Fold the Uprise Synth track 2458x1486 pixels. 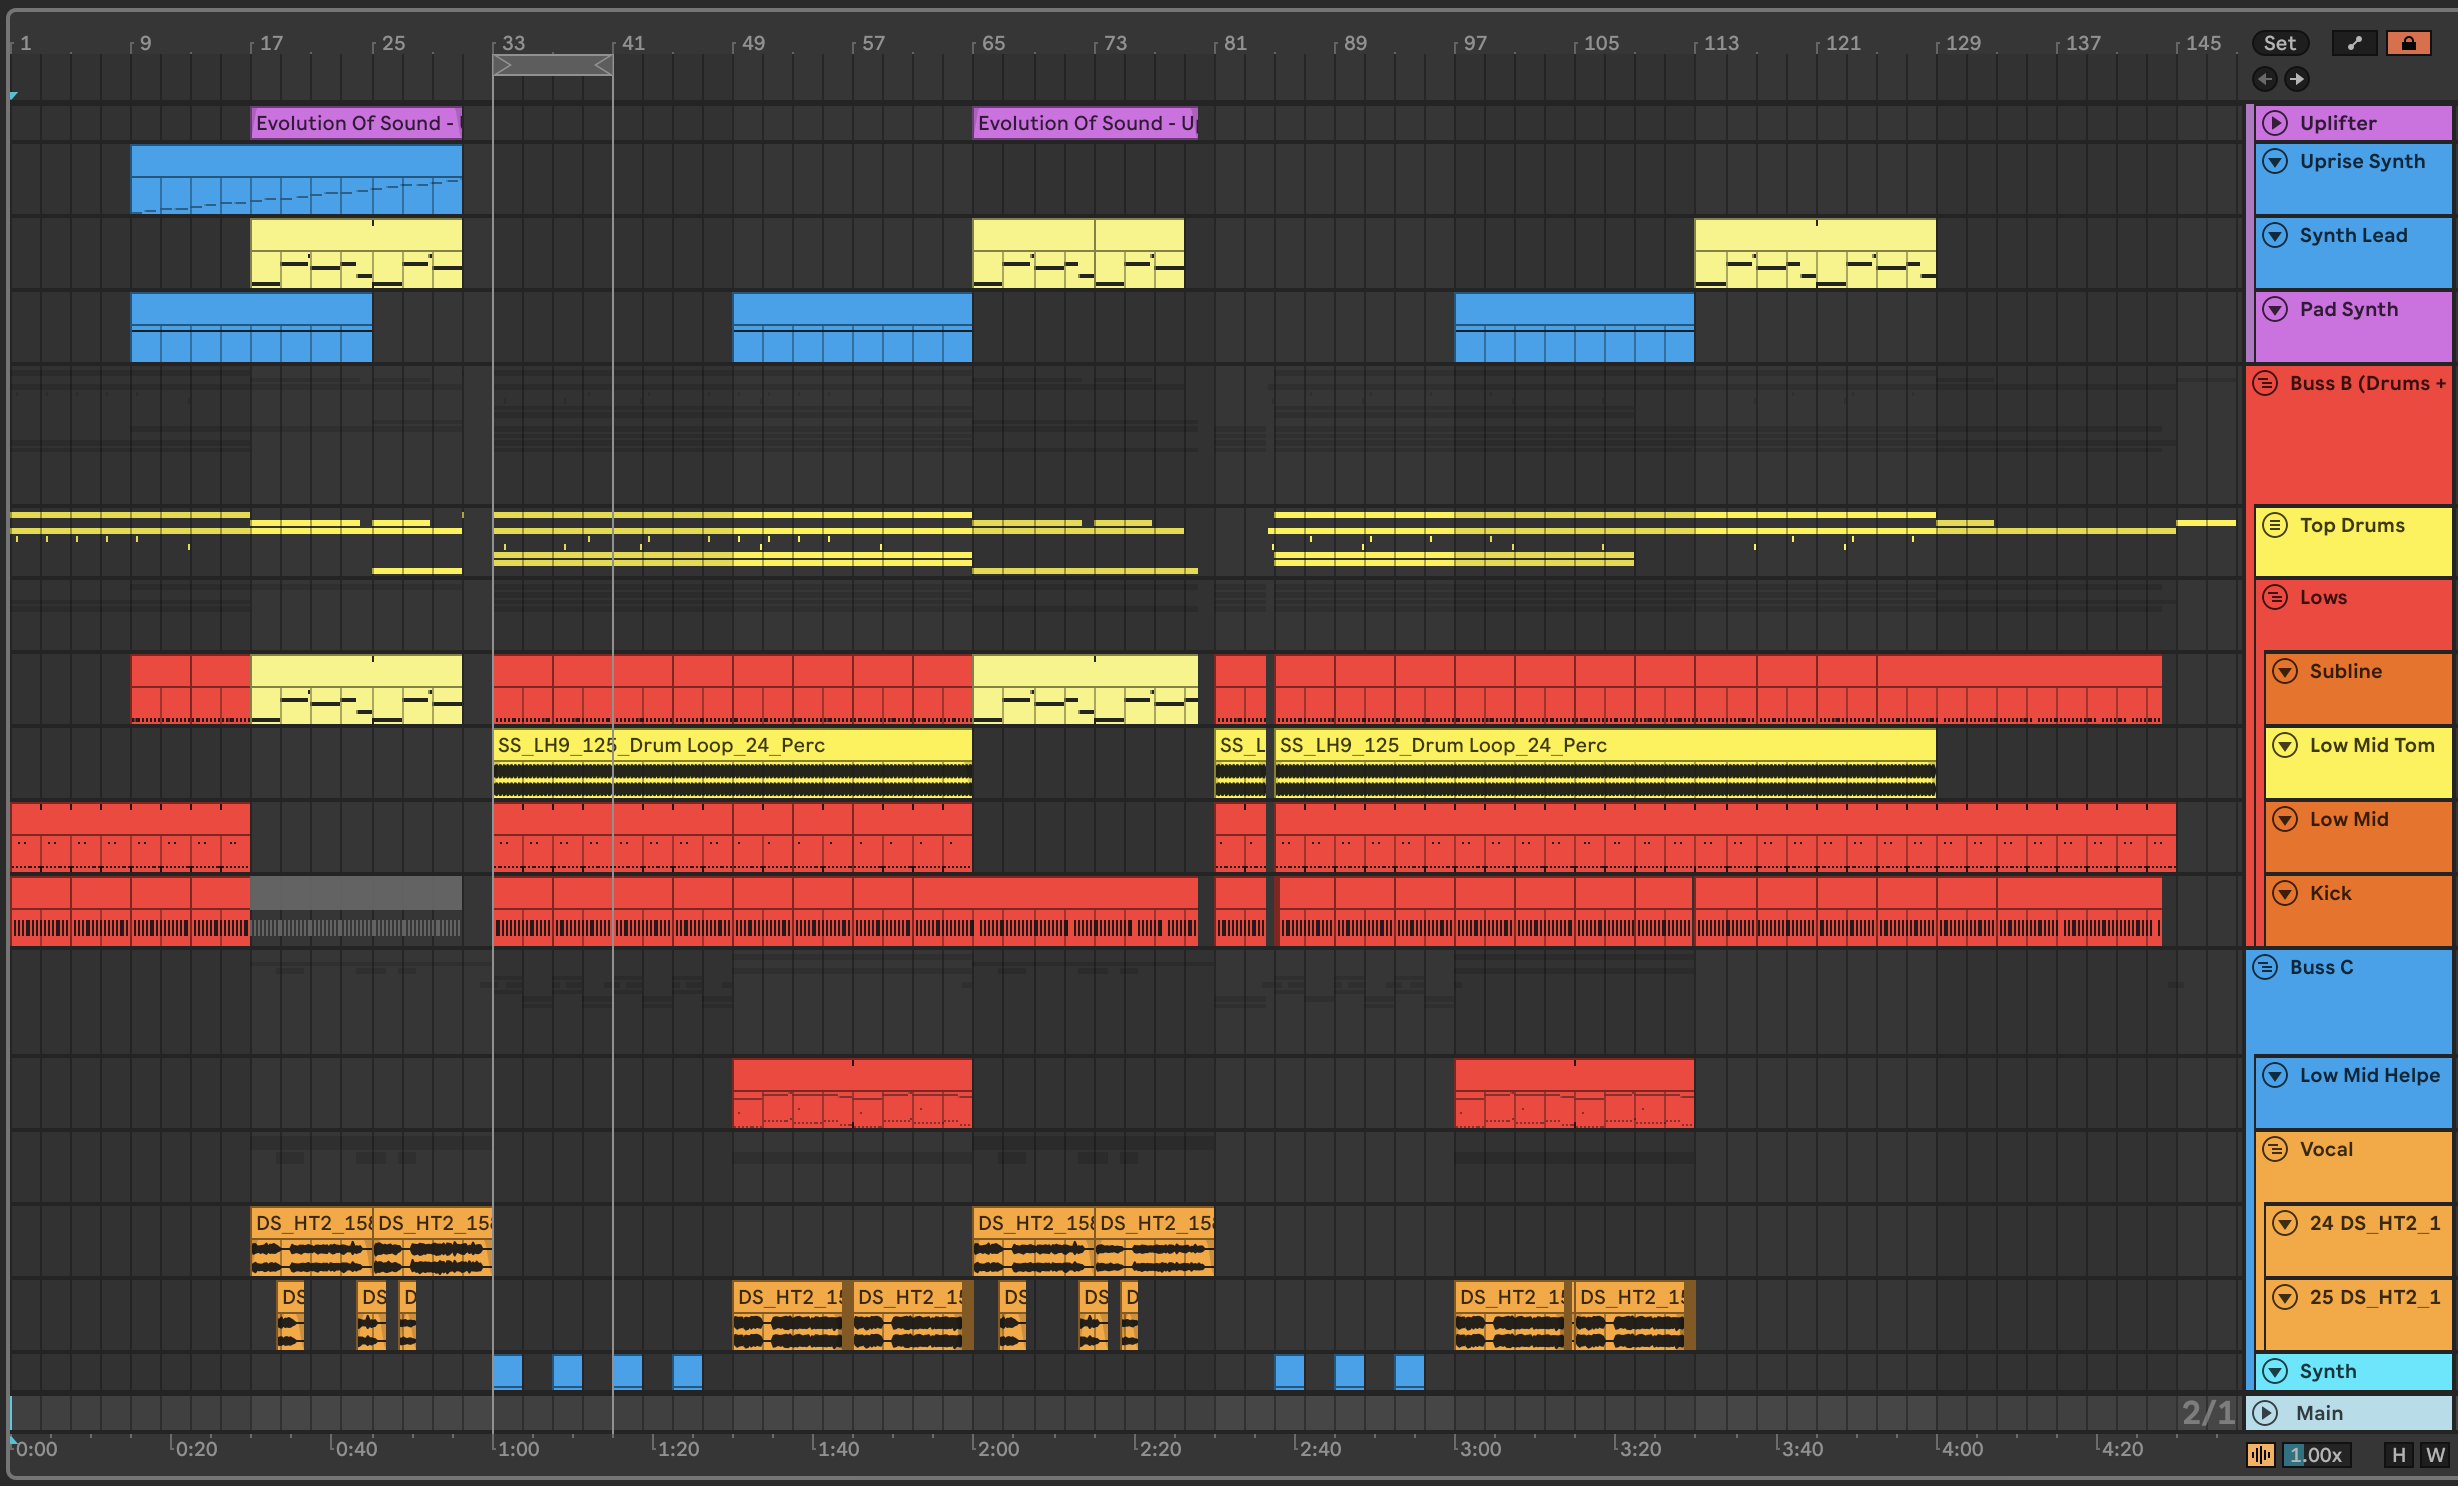click(2275, 161)
